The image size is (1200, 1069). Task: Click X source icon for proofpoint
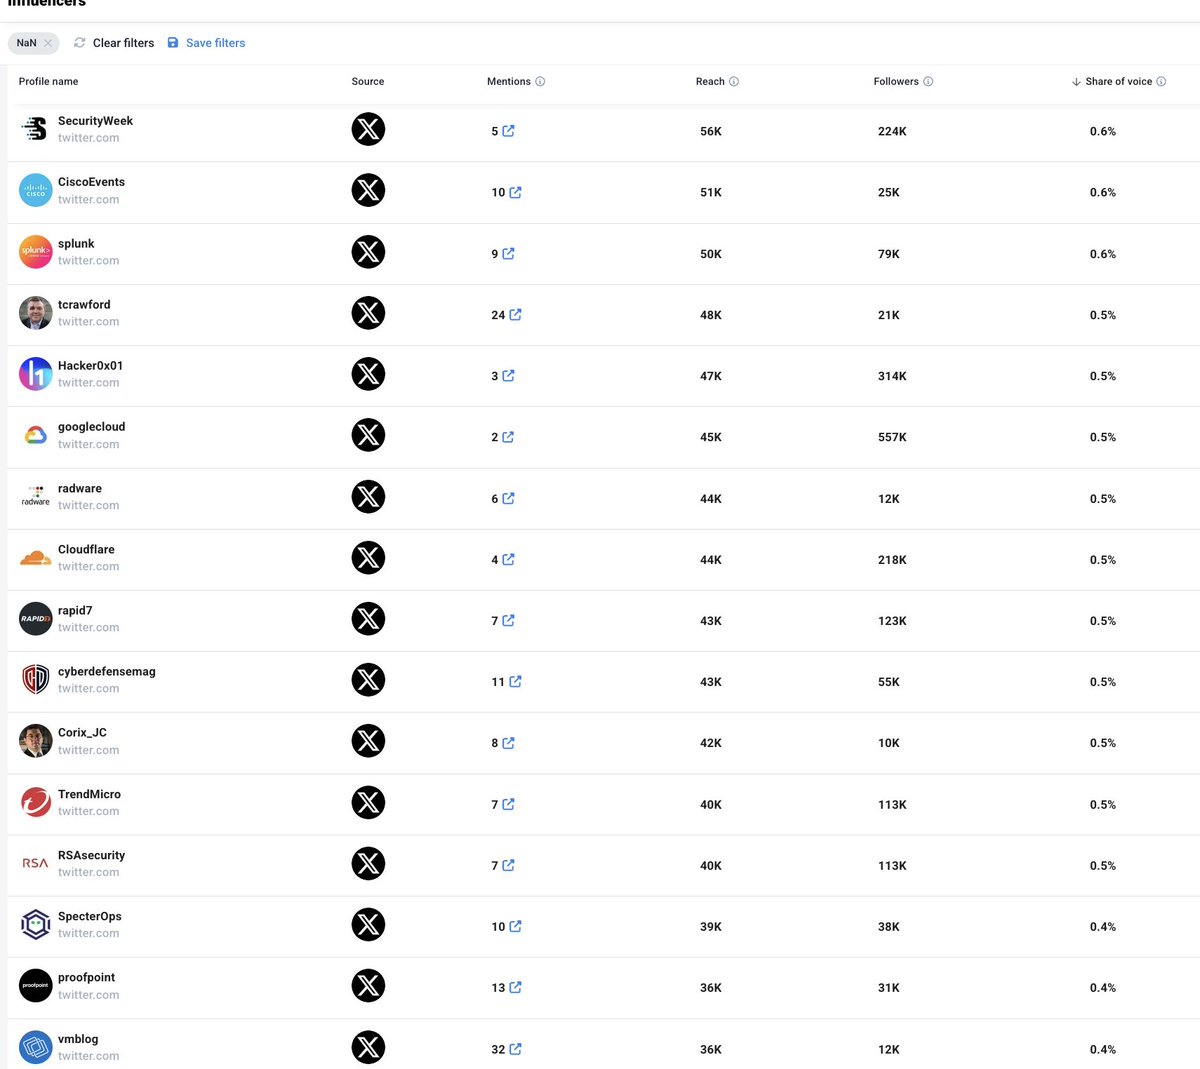click(x=368, y=986)
